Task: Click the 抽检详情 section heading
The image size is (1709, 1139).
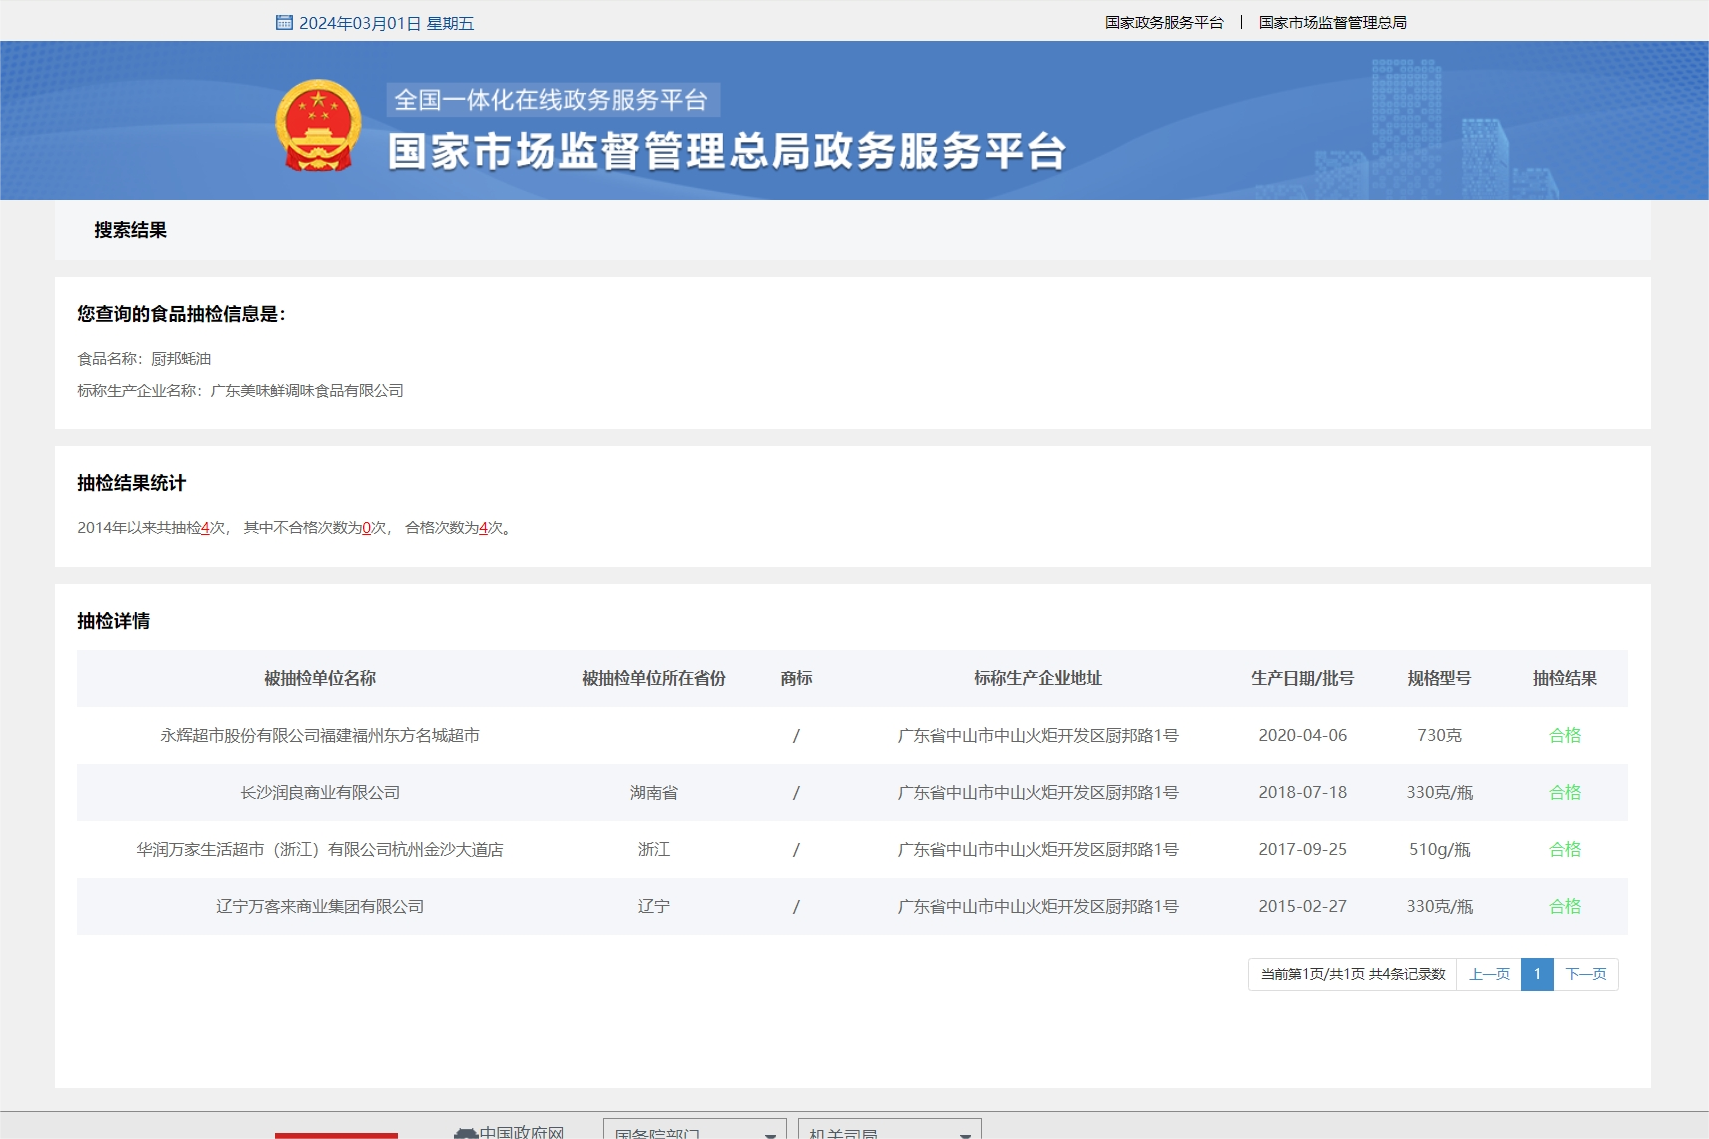Action: pyautogui.click(x=113, y=620)
